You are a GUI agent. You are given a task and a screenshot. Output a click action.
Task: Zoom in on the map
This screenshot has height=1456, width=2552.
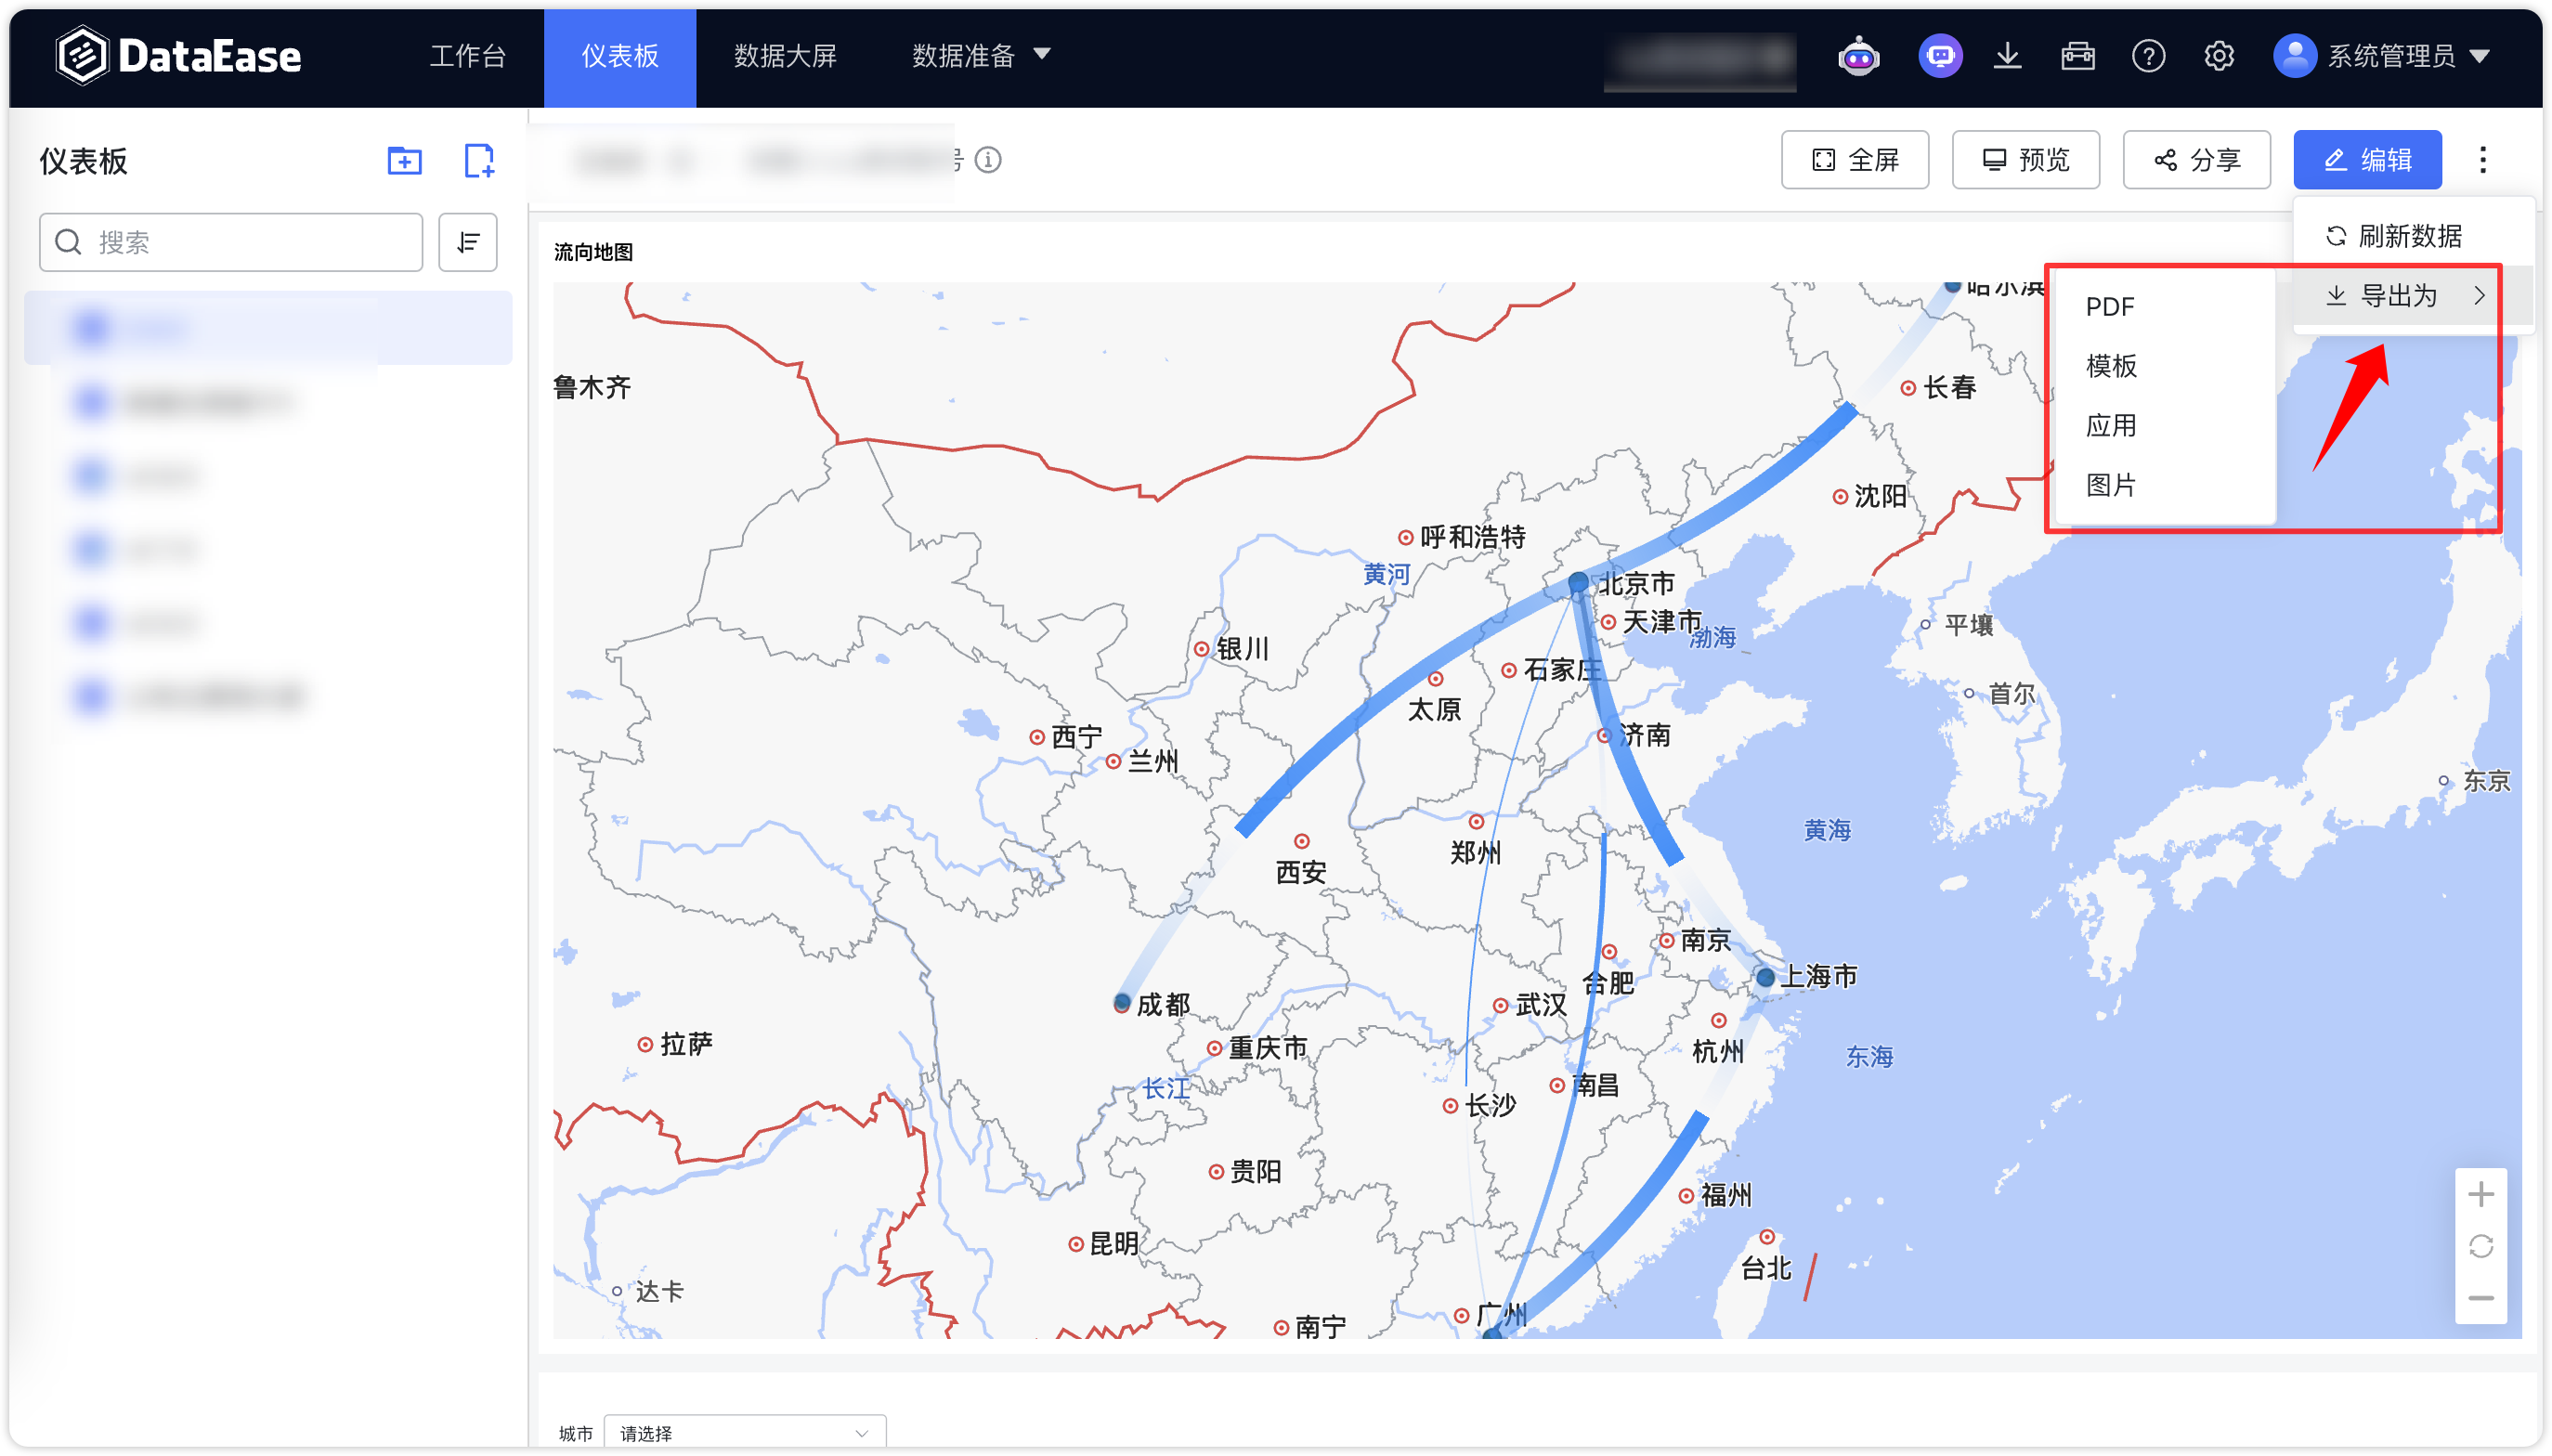tap(2481, 1194)
